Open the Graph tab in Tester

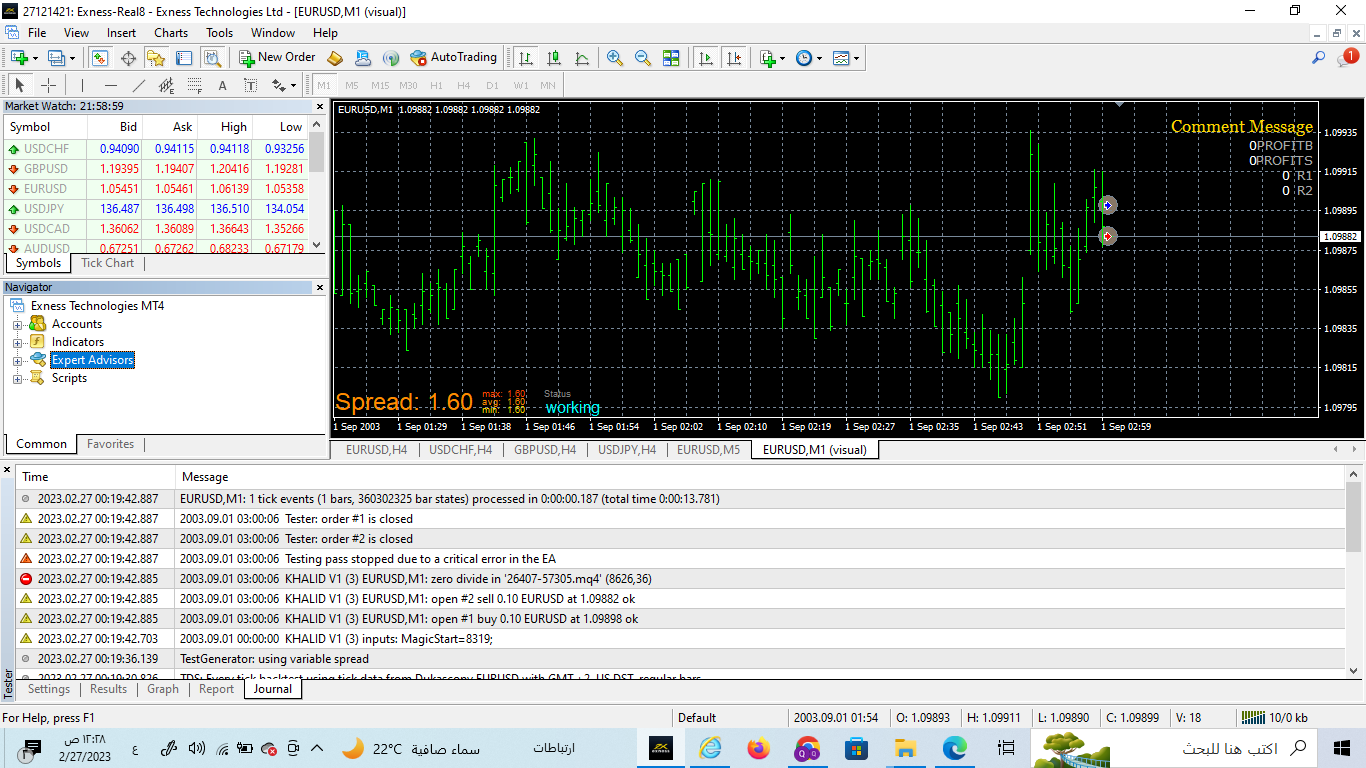(163, 689)
